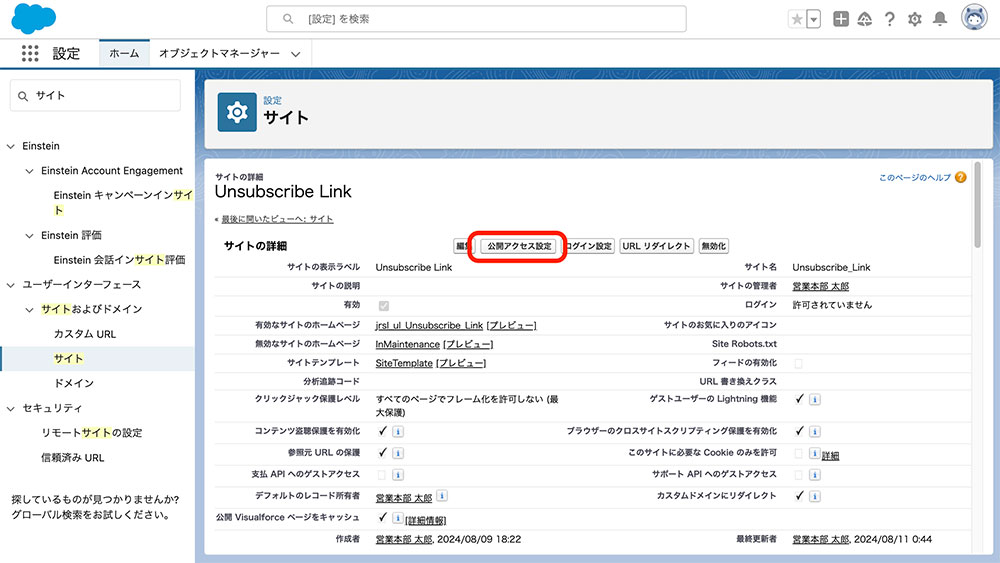Click the URL リダイレクト button
This screenshot has height=563, width=1000.
click(x=656, y=246)
